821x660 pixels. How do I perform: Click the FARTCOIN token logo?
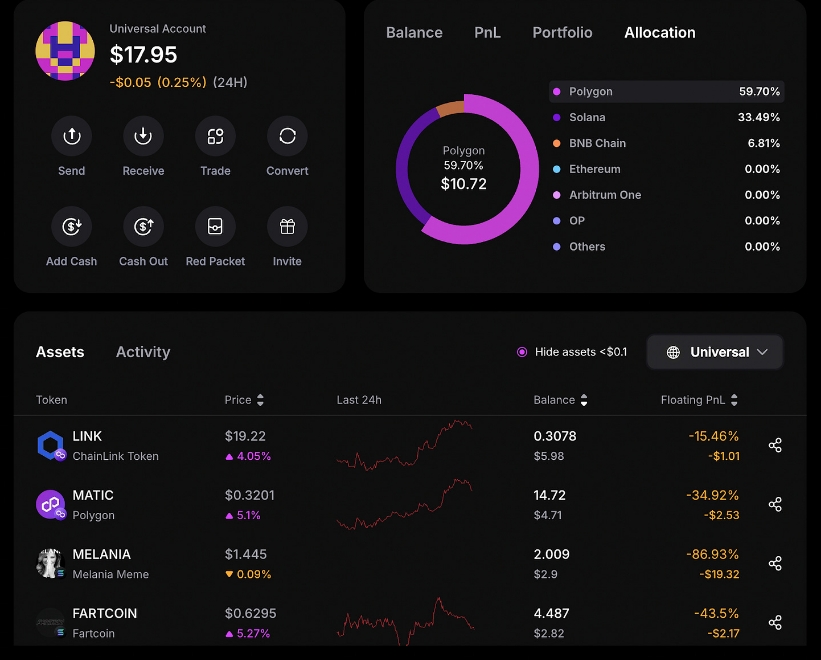coord(51,622)
